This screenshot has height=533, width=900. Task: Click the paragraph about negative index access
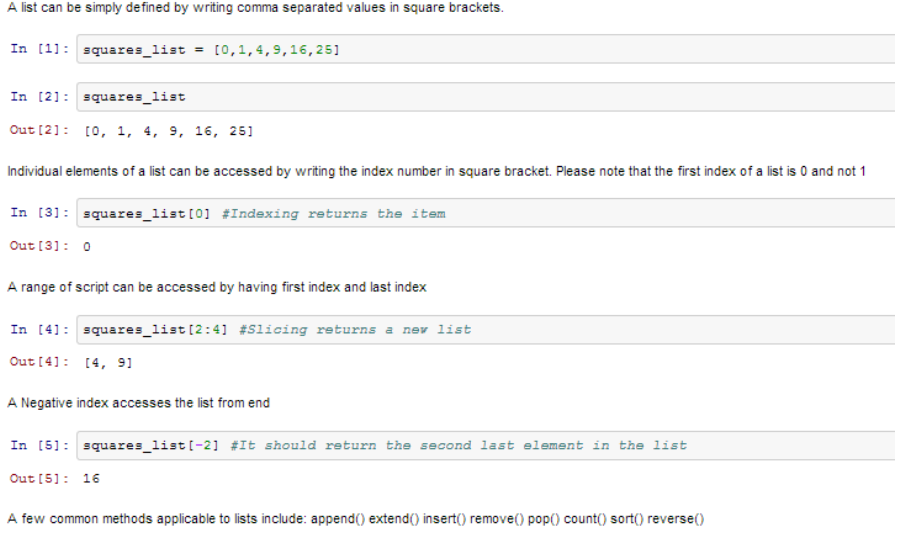(x=138, y=403)
